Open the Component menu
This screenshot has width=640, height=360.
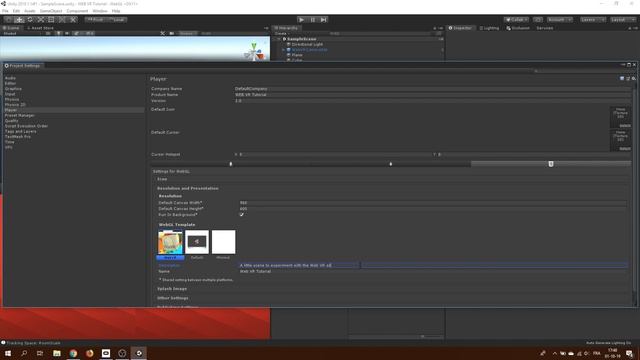click(77, 11)
